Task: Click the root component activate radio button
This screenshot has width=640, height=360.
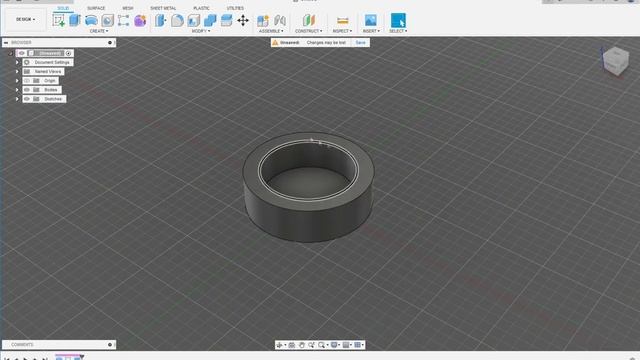Action: (69, 53)
